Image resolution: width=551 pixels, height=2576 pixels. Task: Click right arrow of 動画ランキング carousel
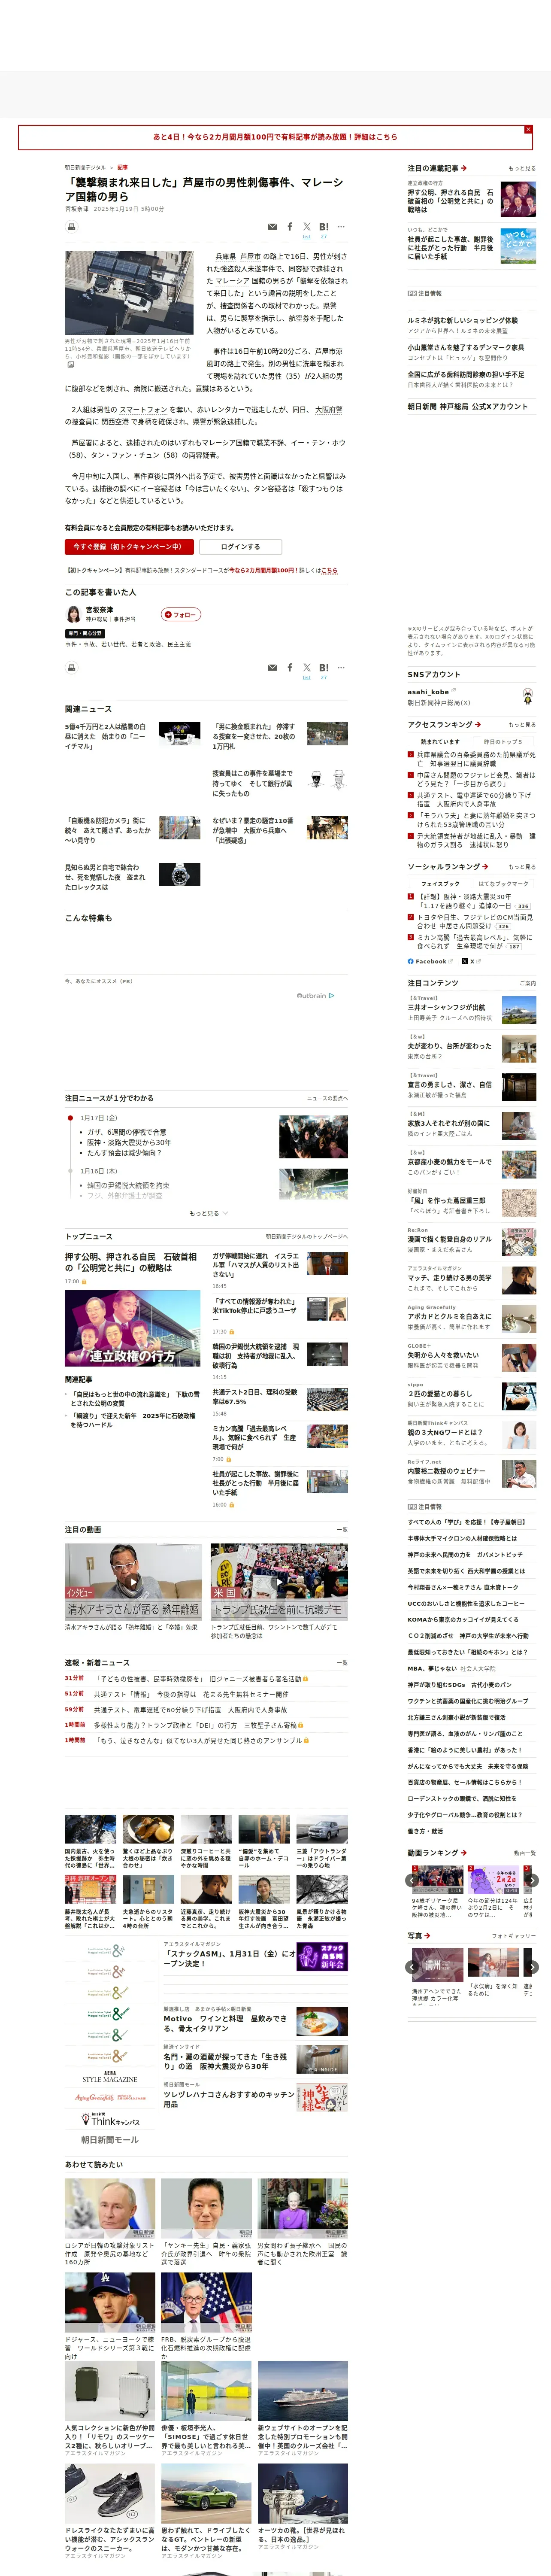coord(532,1881)
